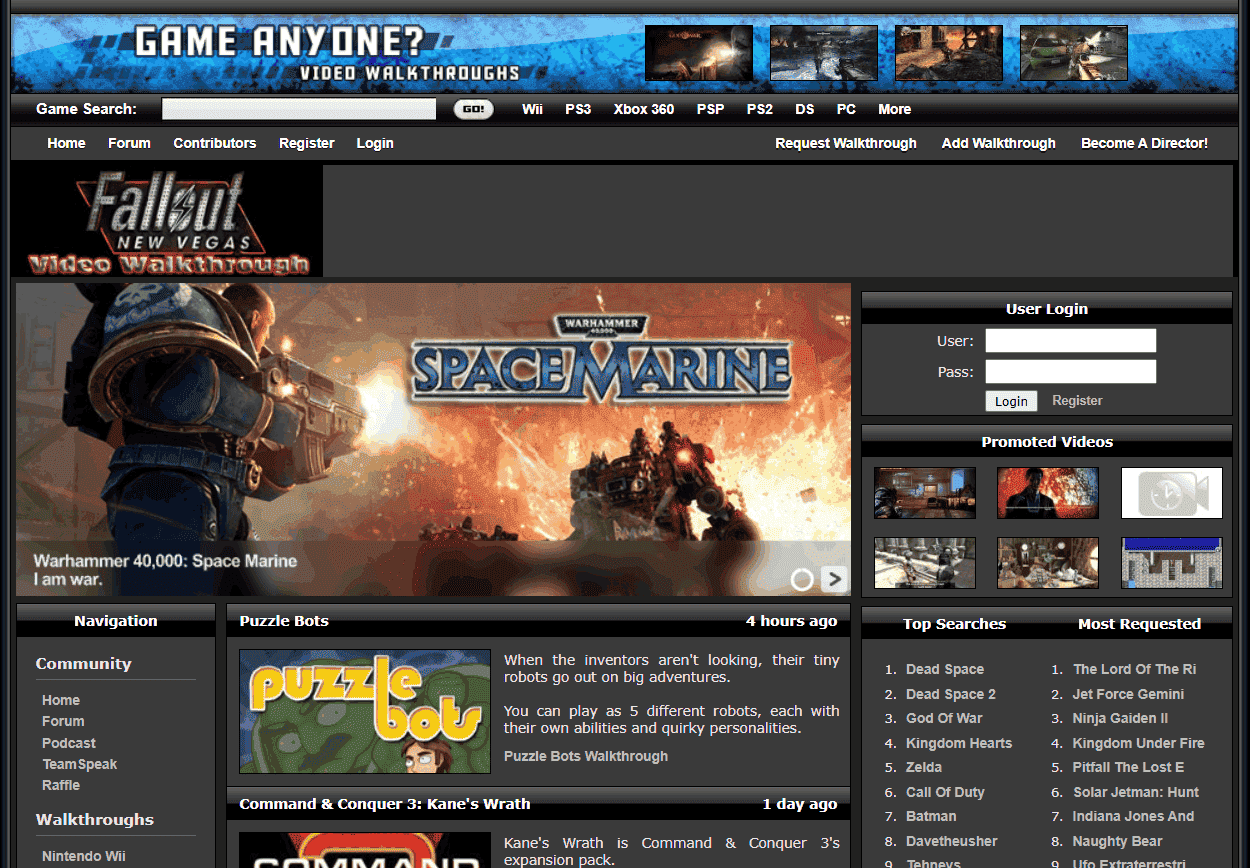Open the first promoted video thumbnail
1250x868 pixels.
(924, 493)
